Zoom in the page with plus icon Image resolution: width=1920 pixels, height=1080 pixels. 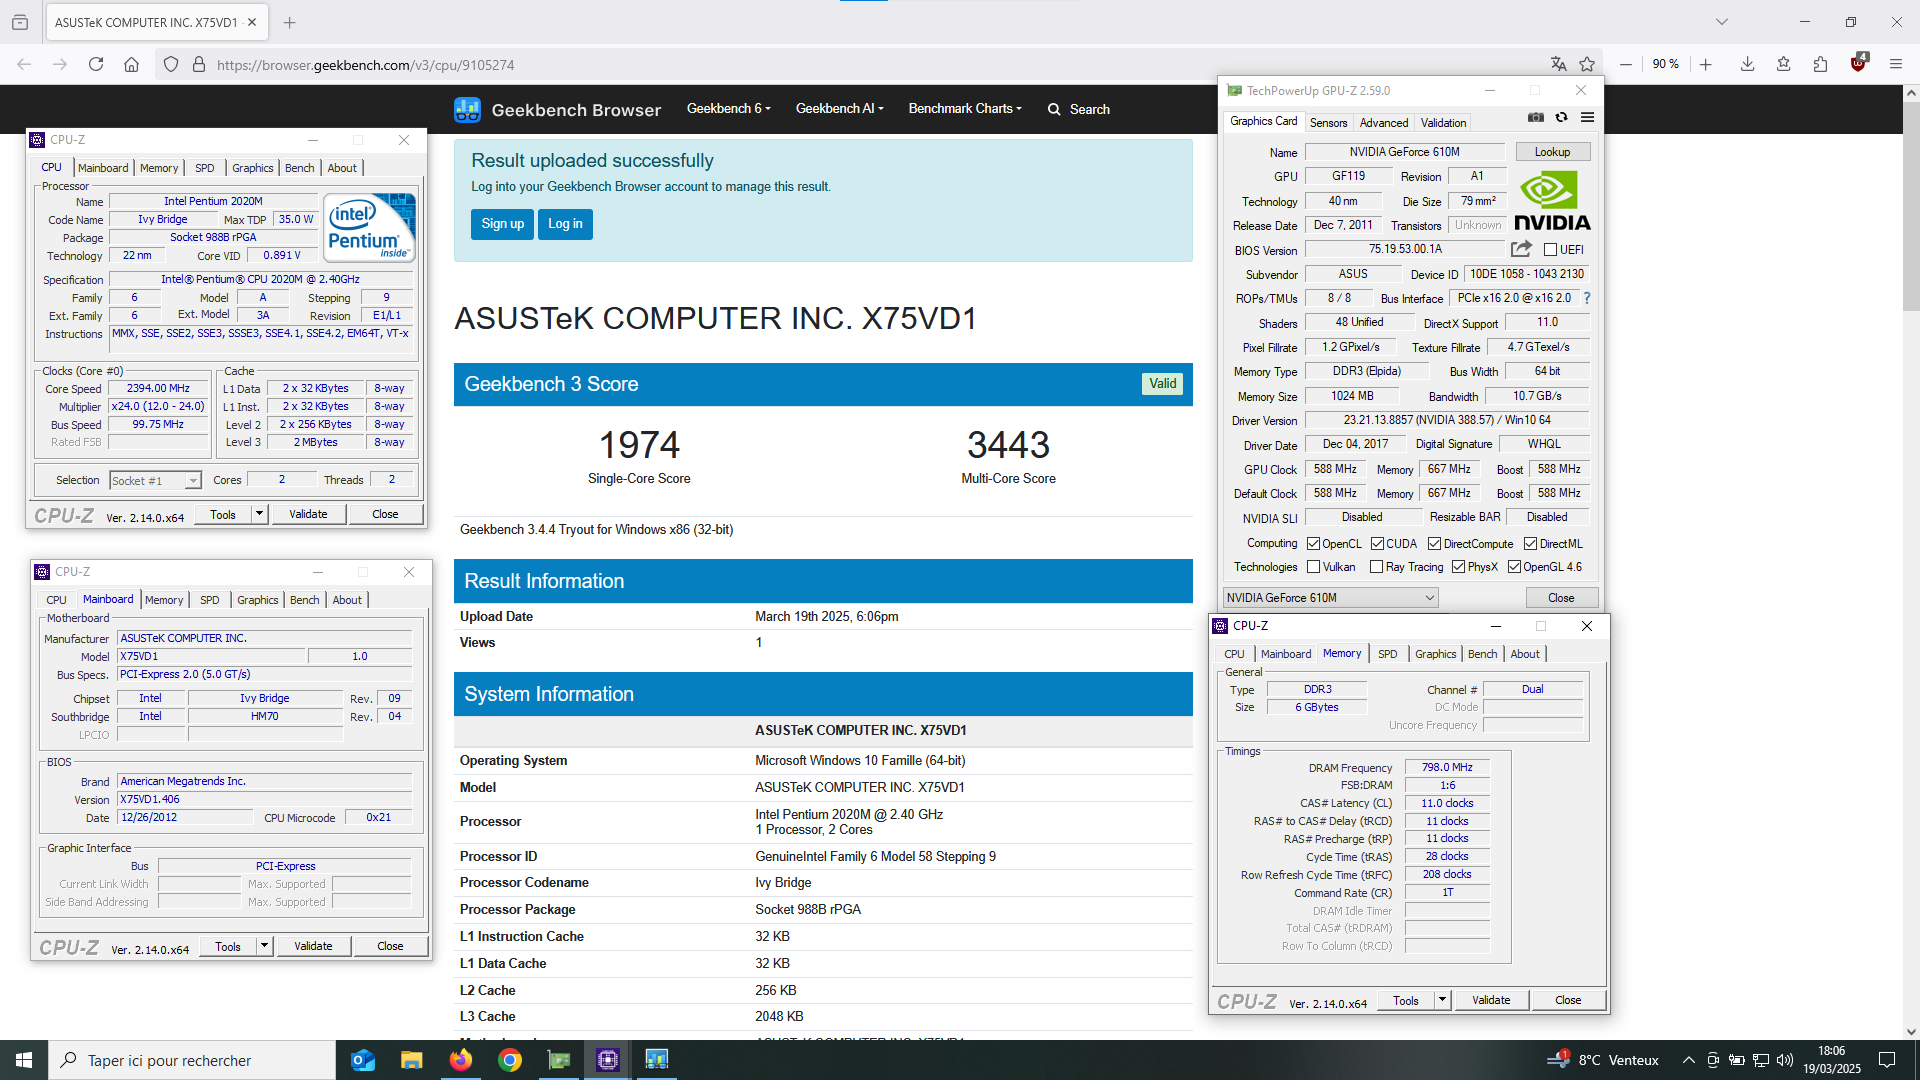(1706, 64)
